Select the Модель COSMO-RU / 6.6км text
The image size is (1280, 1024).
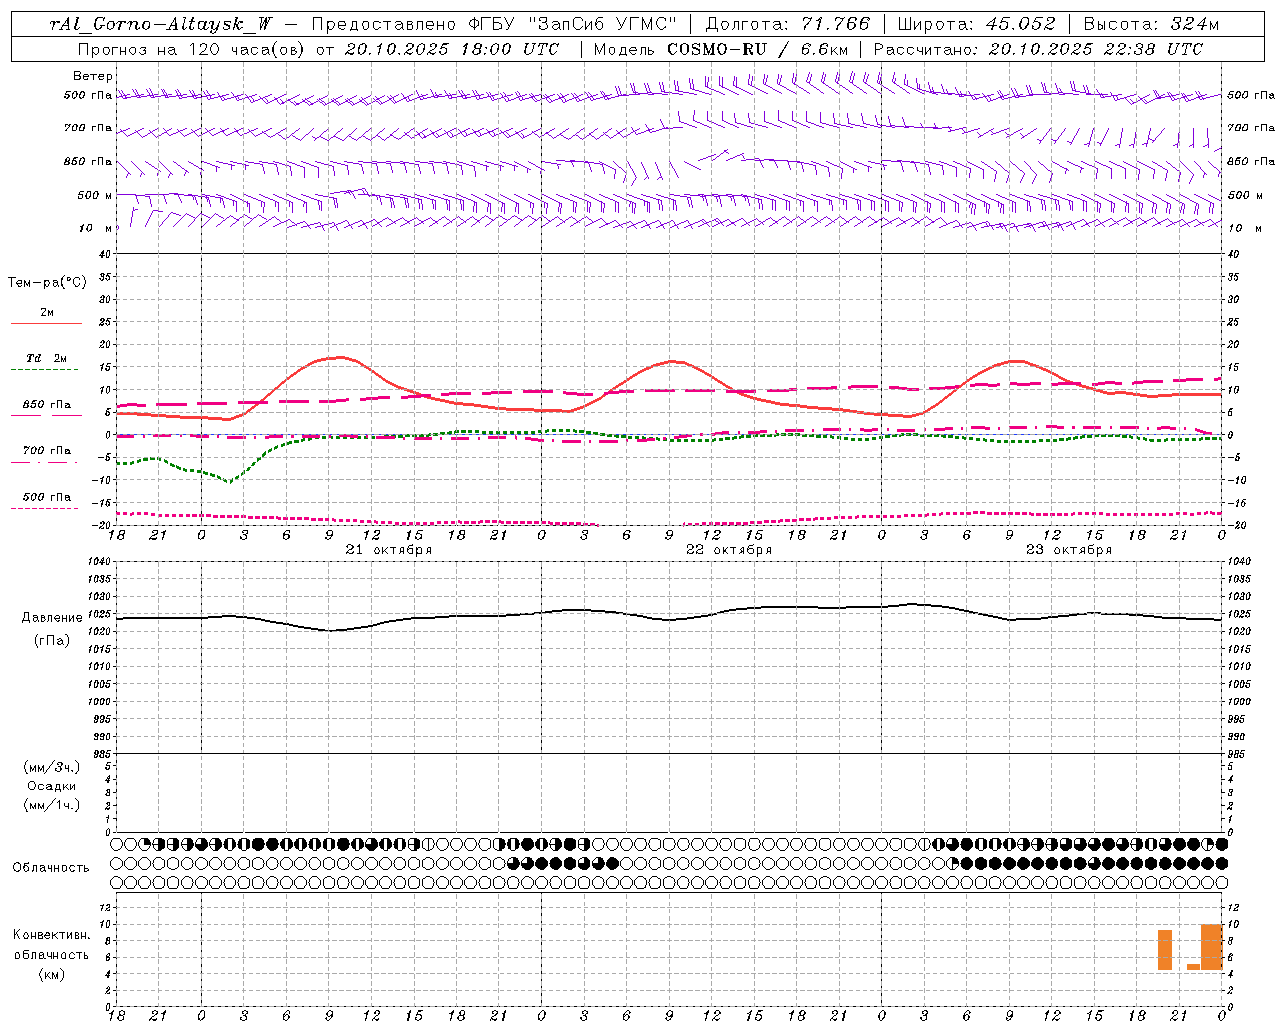pos(721,49)
